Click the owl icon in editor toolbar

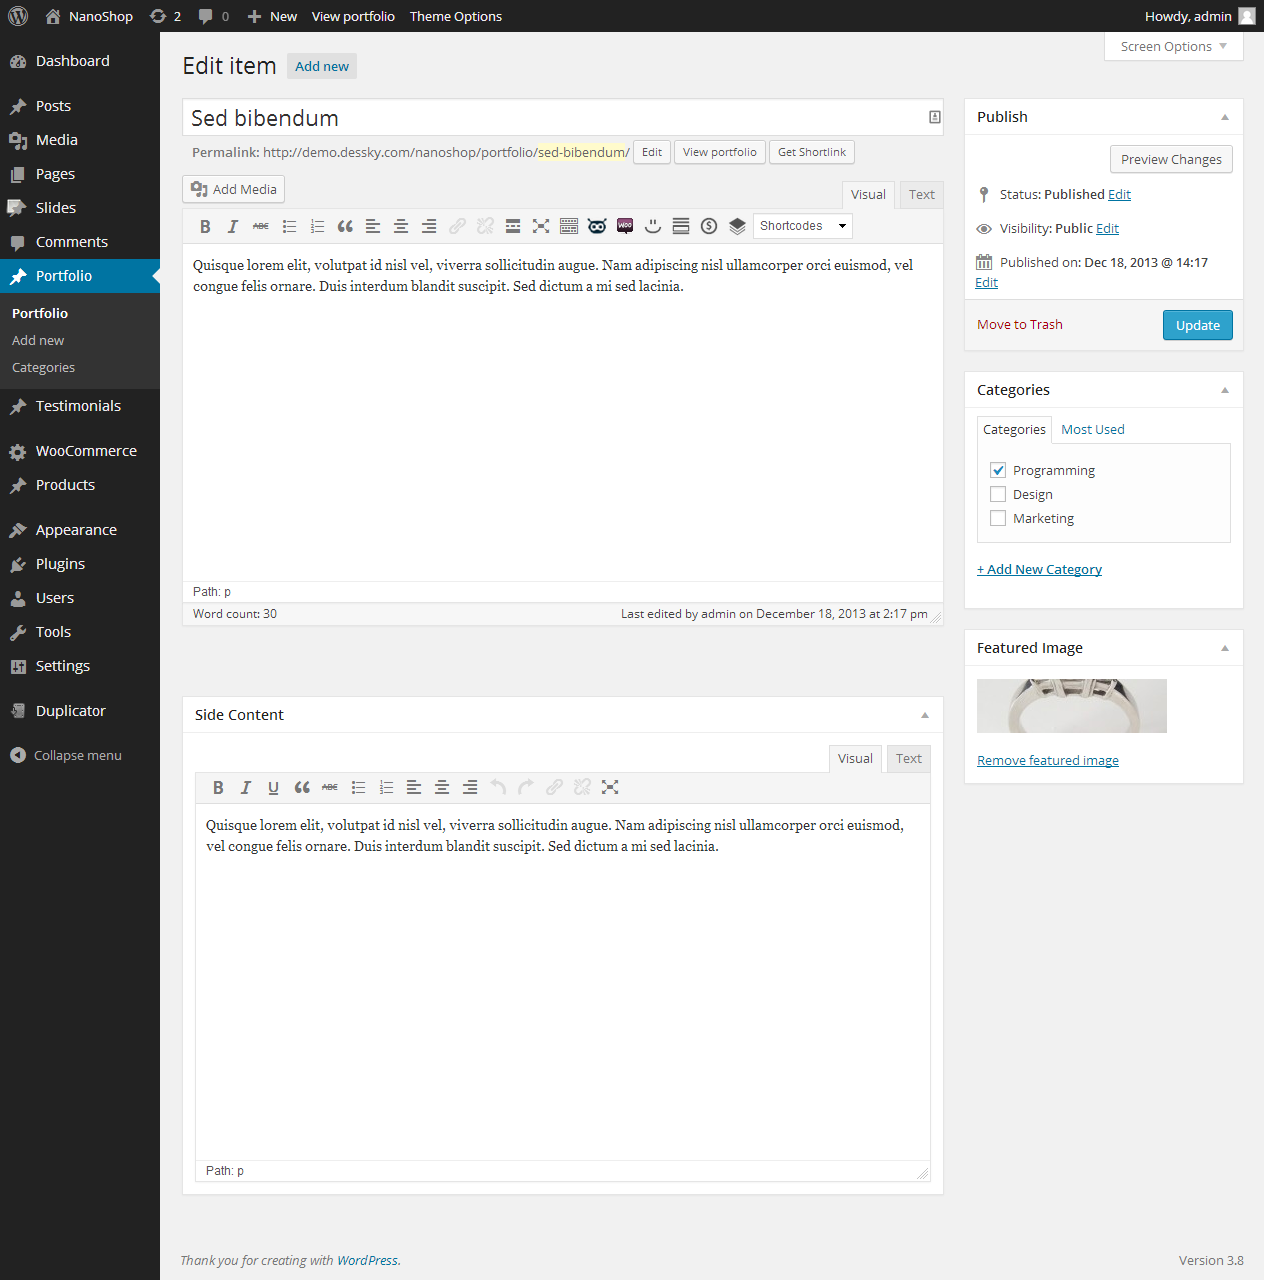[x=597, y=226]
